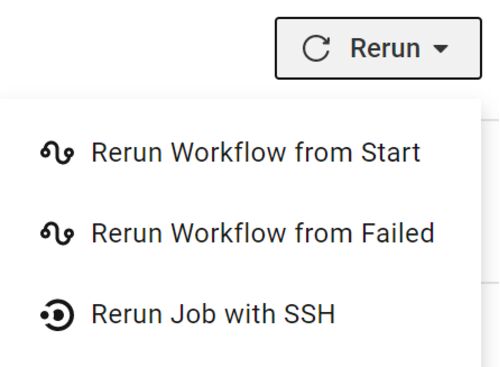Viewport: 500px width, 367px height.
Task: Click workflow icon beside Rerun Workflow from Start
Action: coord(57,153)
